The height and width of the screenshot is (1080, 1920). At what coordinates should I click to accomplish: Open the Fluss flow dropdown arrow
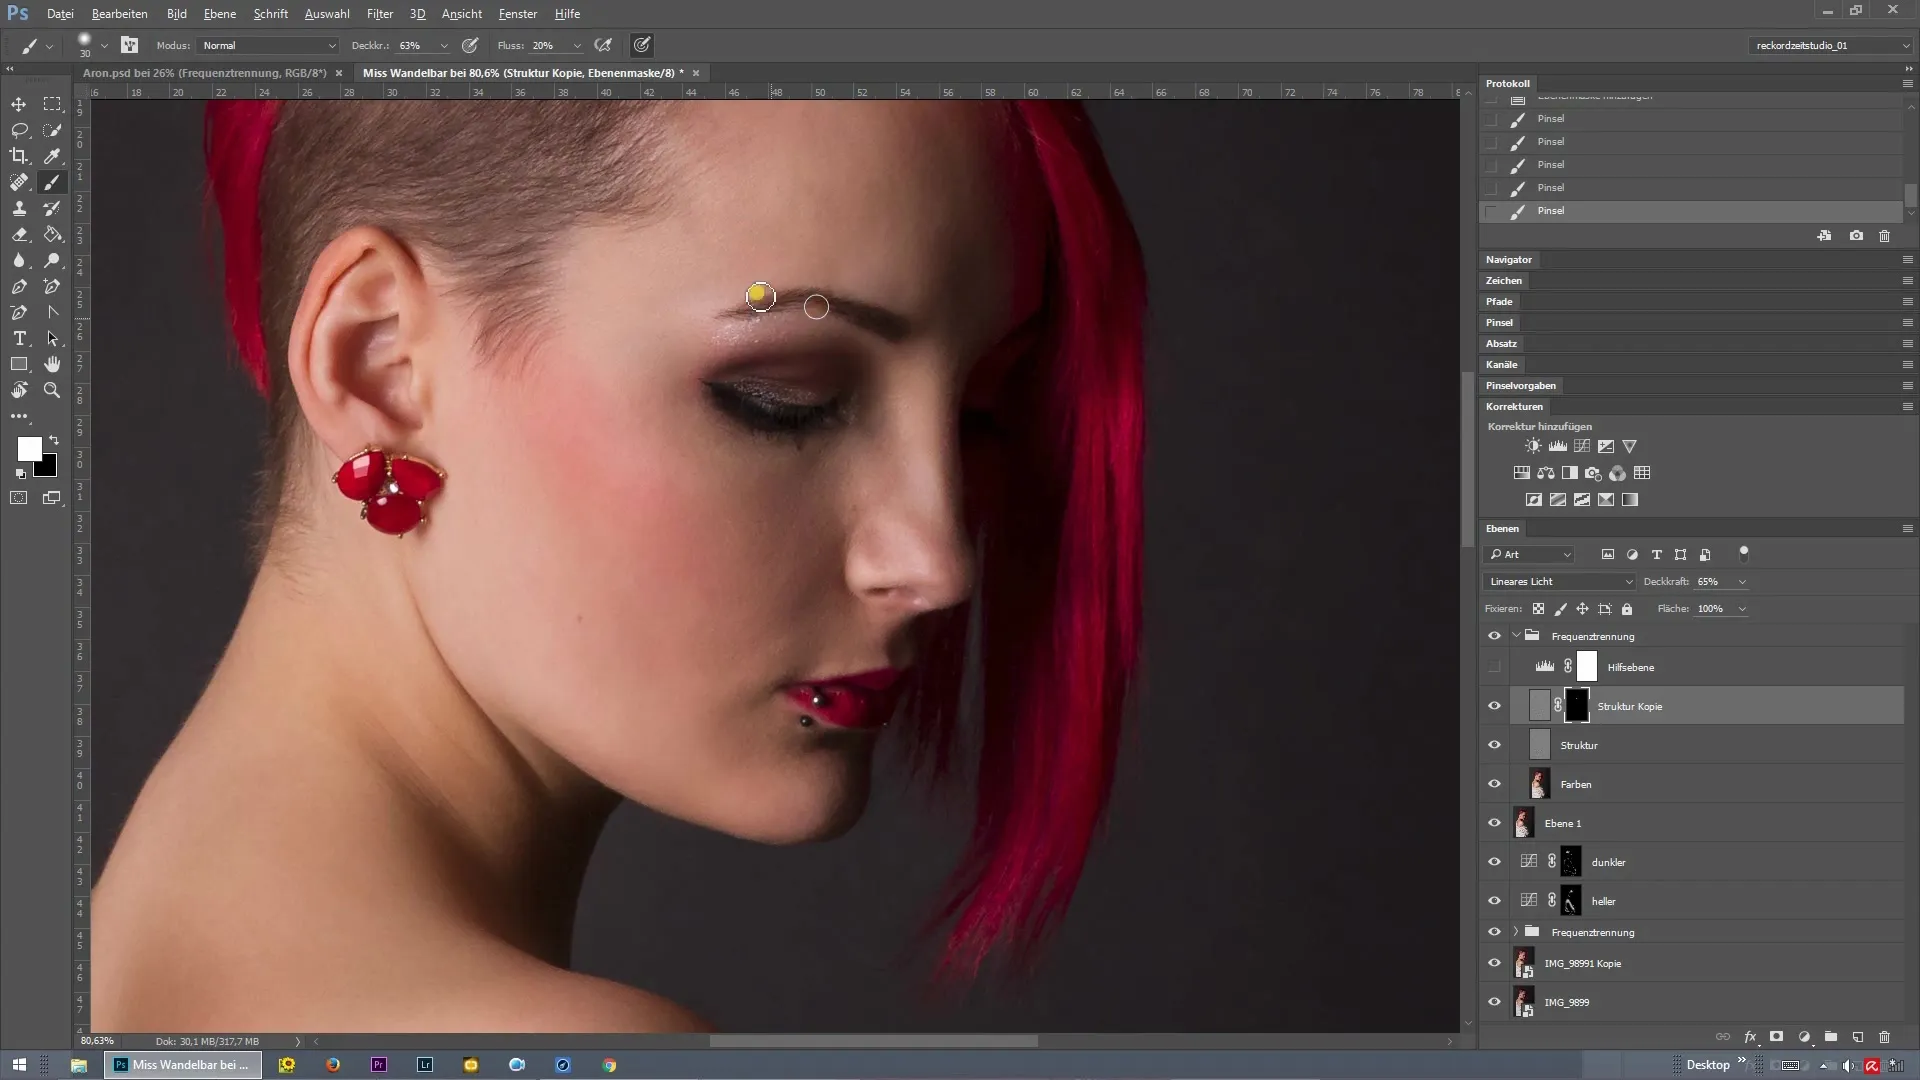tap(577, 46)
